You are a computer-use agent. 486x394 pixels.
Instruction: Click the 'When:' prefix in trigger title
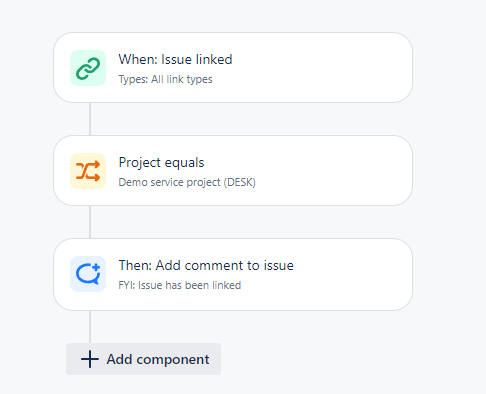138,59
